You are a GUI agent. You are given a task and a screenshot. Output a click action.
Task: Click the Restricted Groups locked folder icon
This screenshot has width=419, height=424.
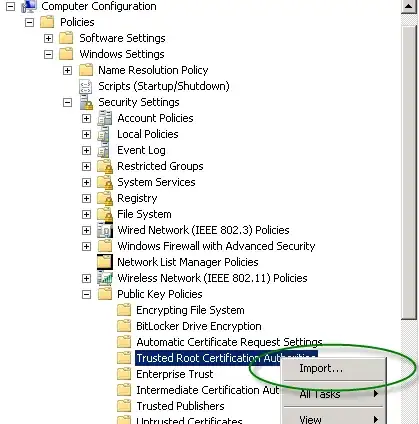click(105, 166)
